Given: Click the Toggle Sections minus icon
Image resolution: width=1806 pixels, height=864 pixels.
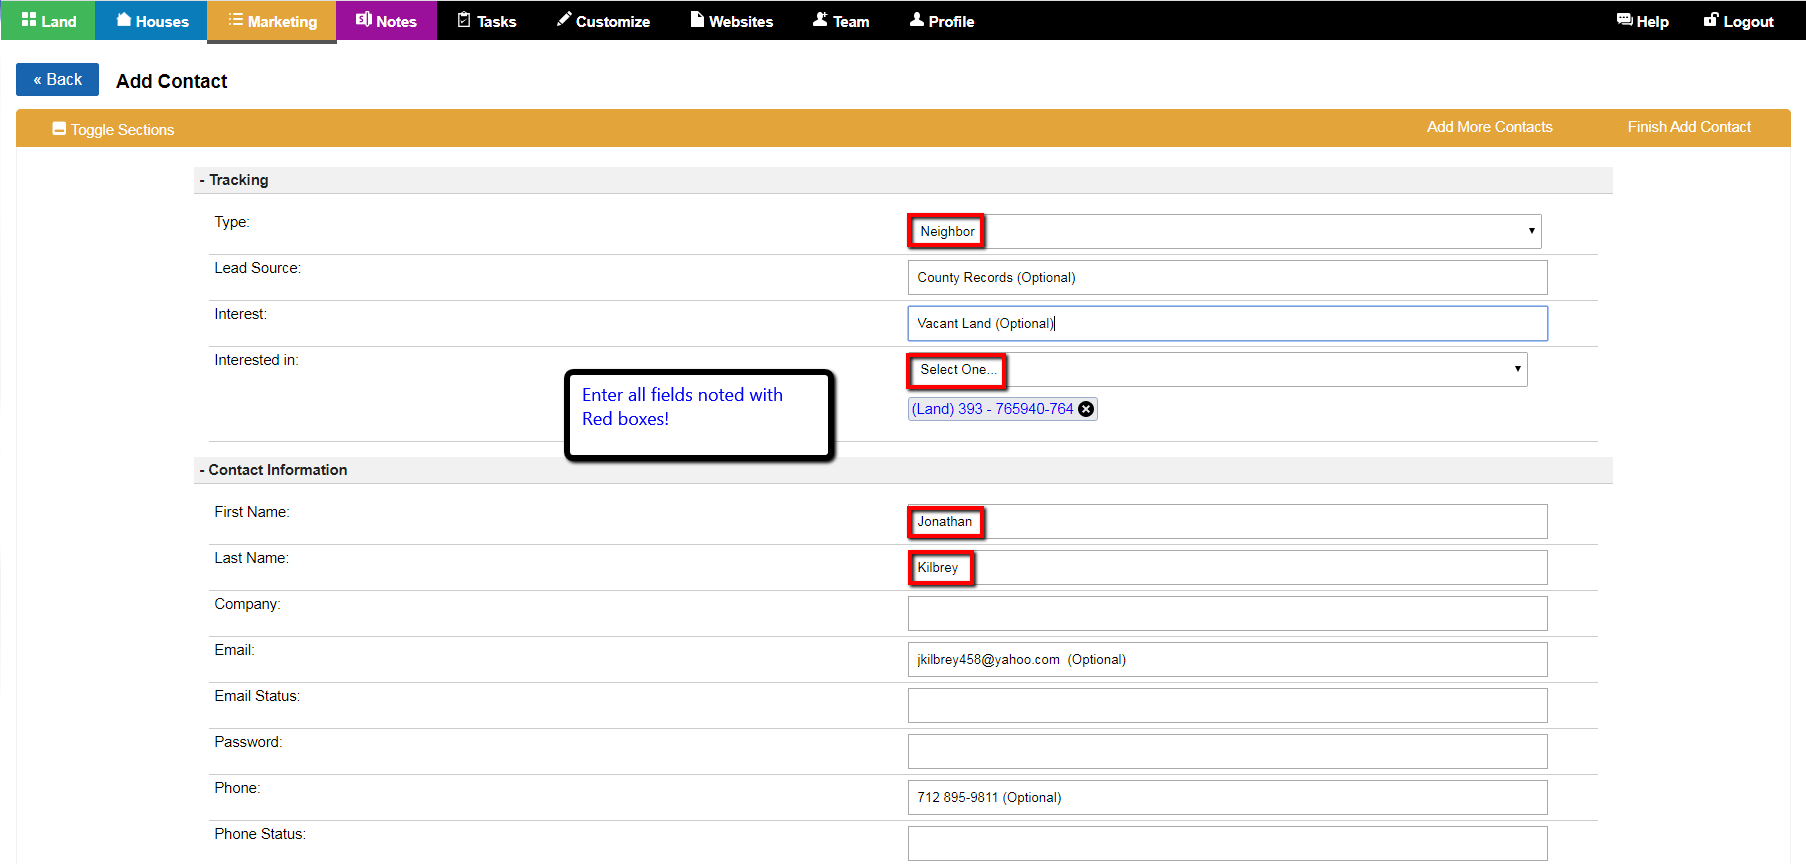Looking at the screenshot, I should pos(59,129).
